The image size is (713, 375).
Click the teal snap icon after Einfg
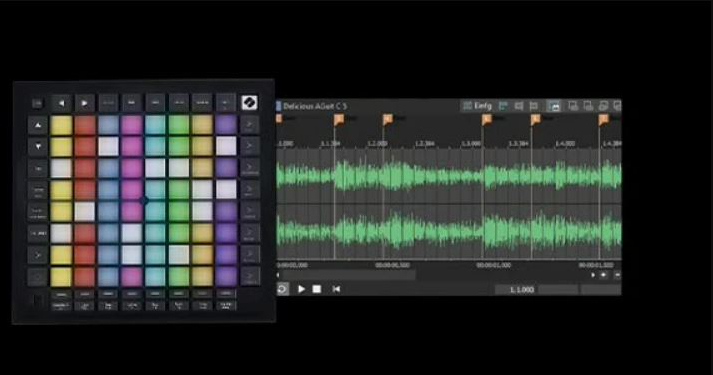coord(503,106)
